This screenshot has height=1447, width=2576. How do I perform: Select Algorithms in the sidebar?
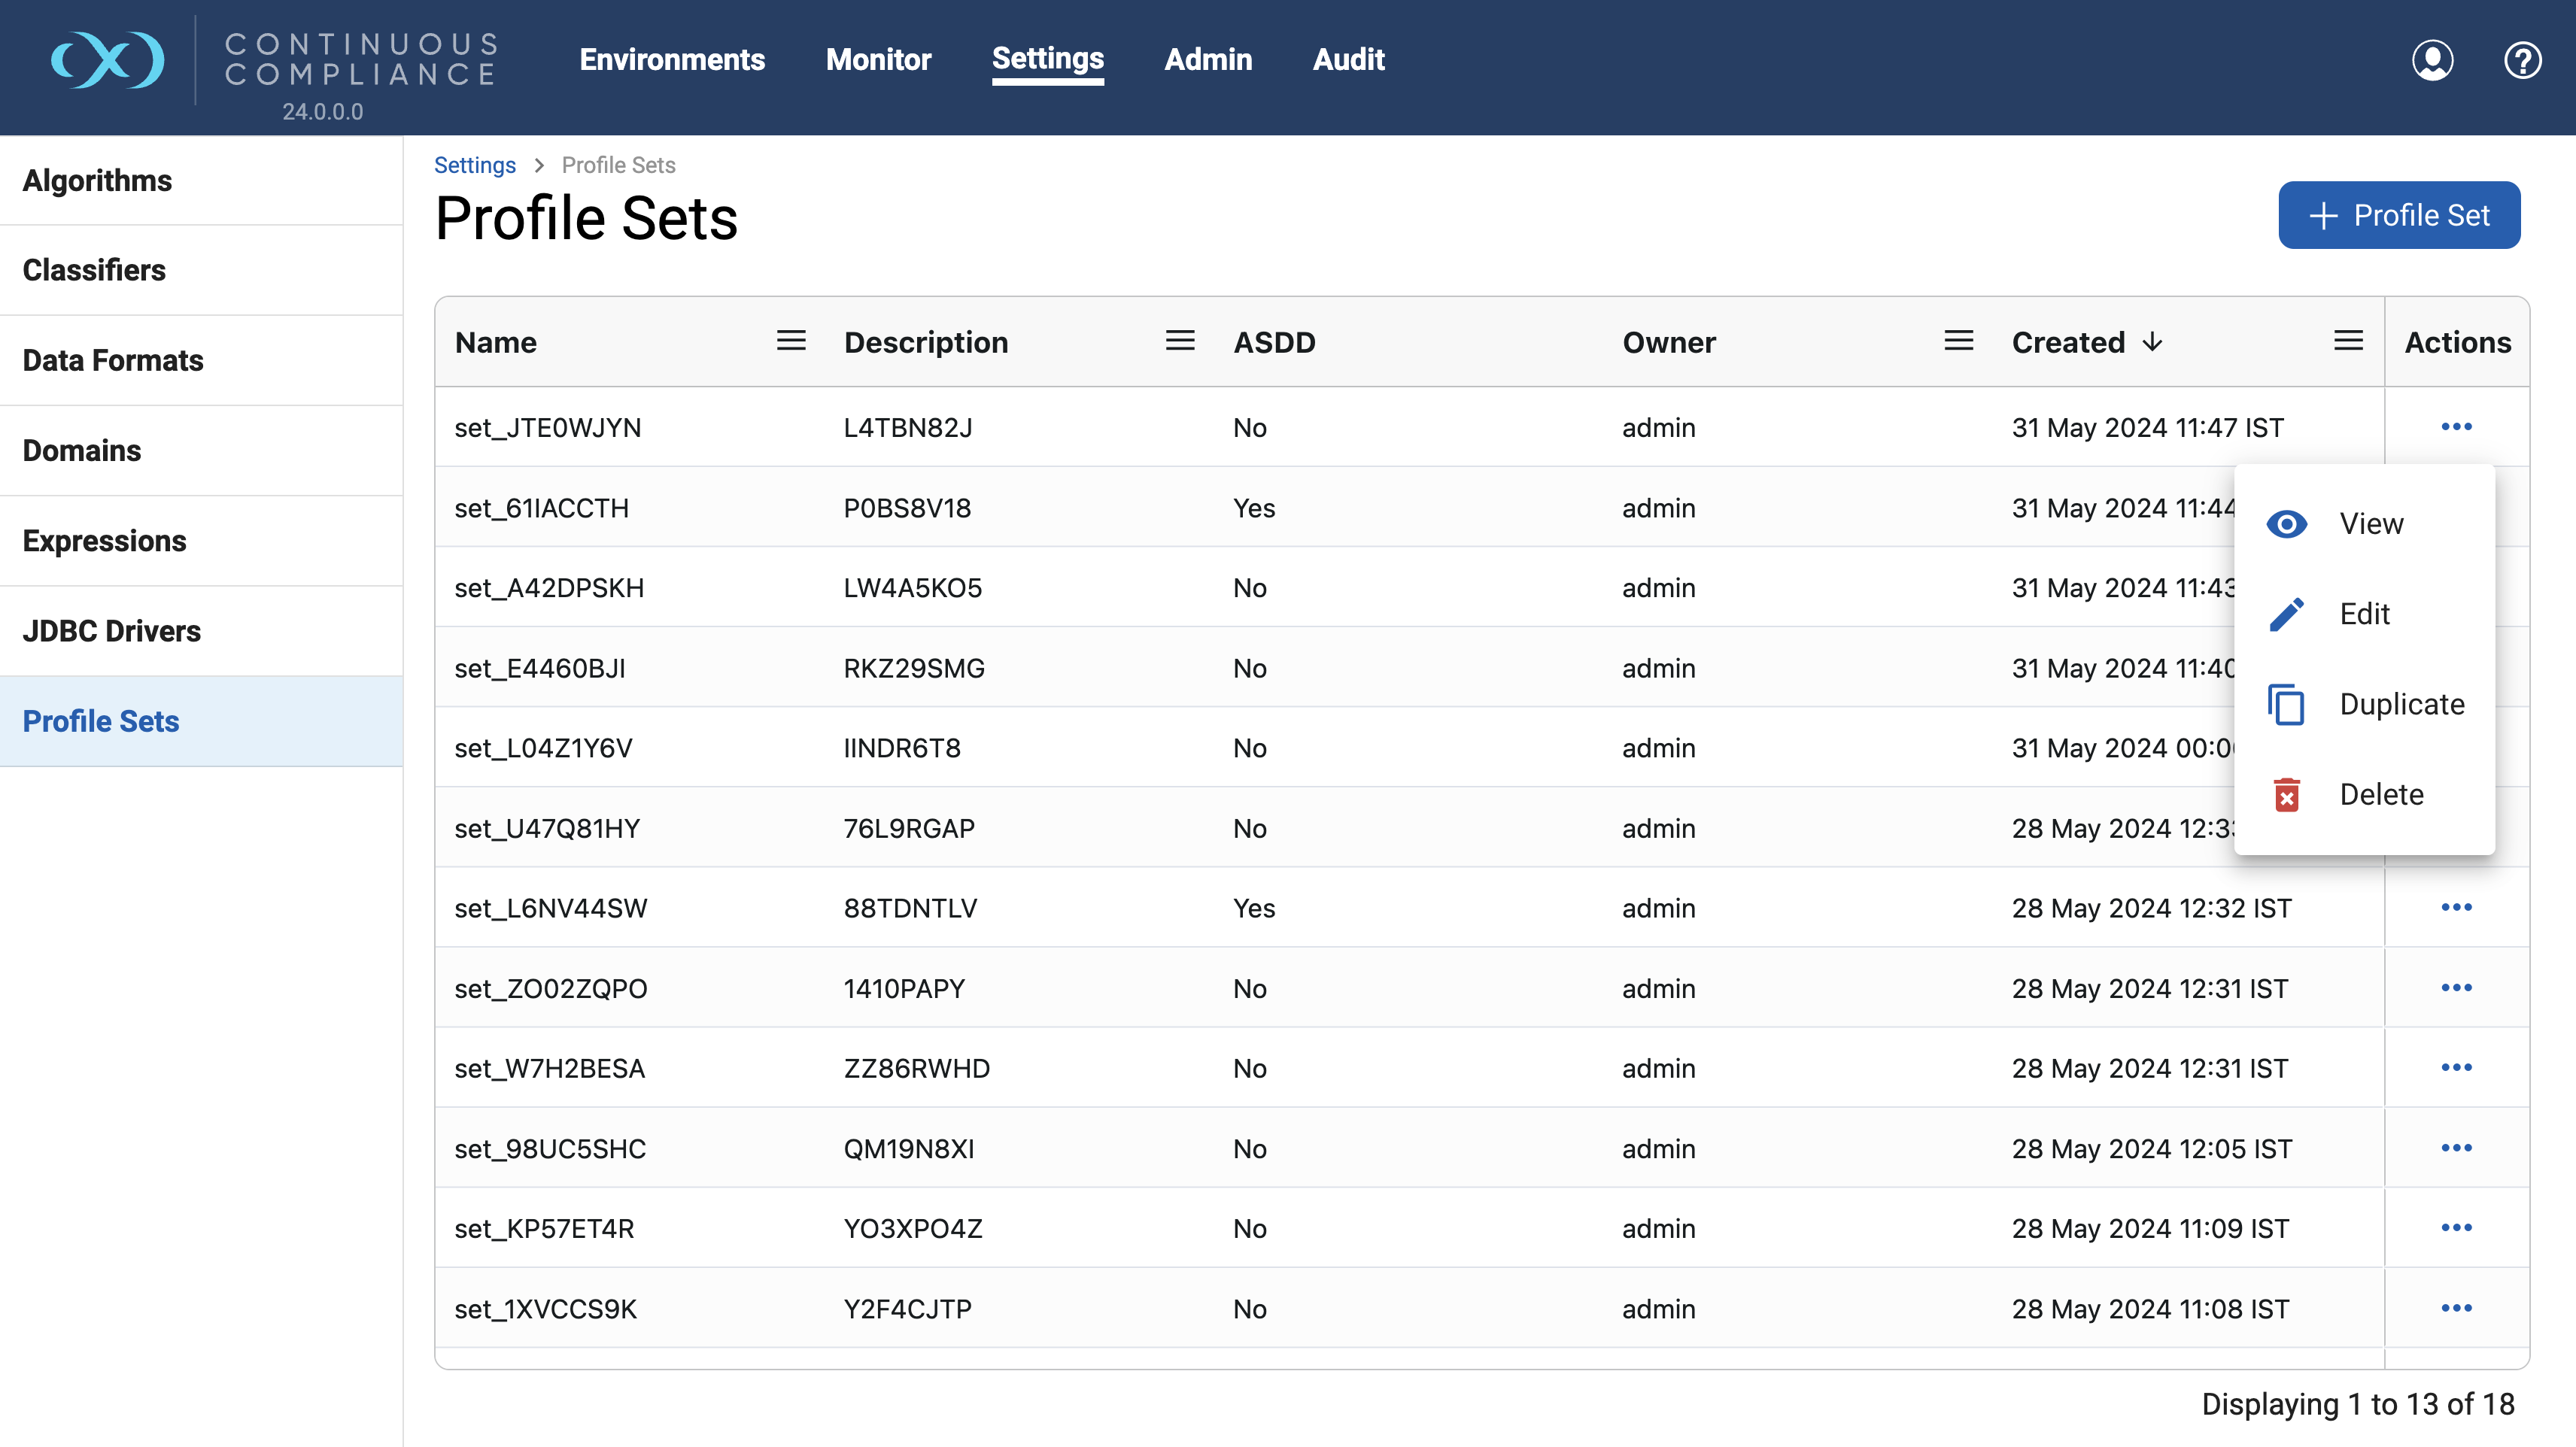97,181
